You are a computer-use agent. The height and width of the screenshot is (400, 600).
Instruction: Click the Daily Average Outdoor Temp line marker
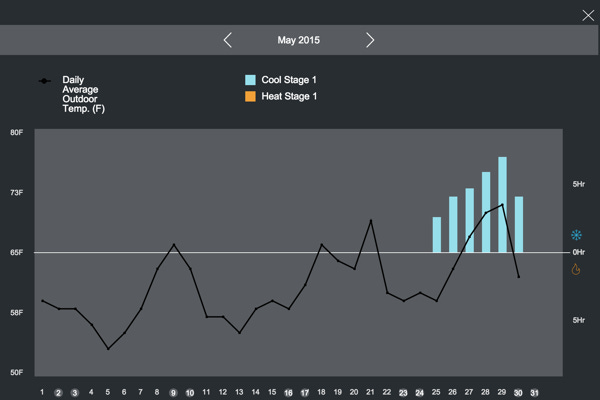click(x=44, y=81)
